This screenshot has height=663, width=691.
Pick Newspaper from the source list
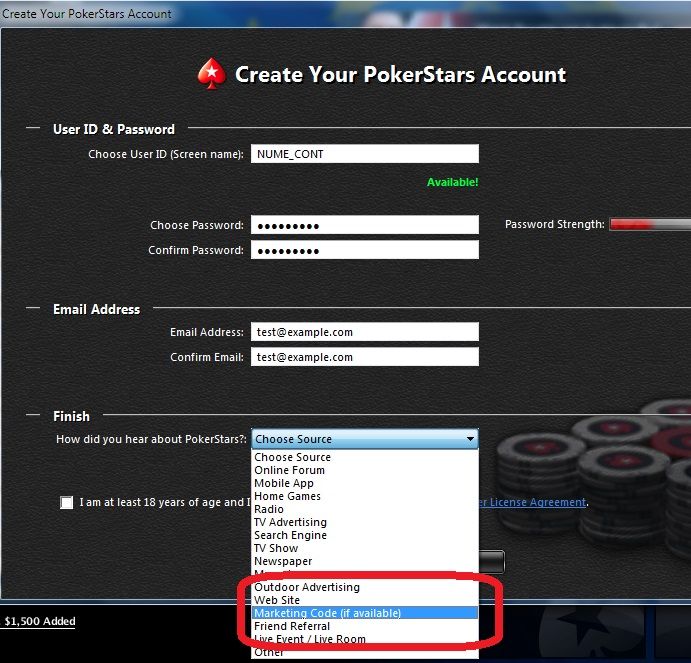click(365, 561)
